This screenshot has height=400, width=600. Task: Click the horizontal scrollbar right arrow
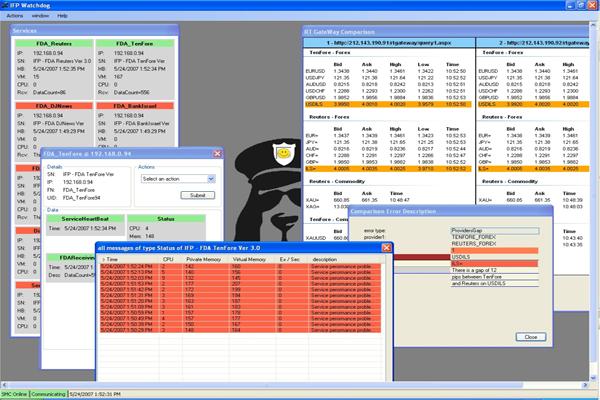[585, 385]
